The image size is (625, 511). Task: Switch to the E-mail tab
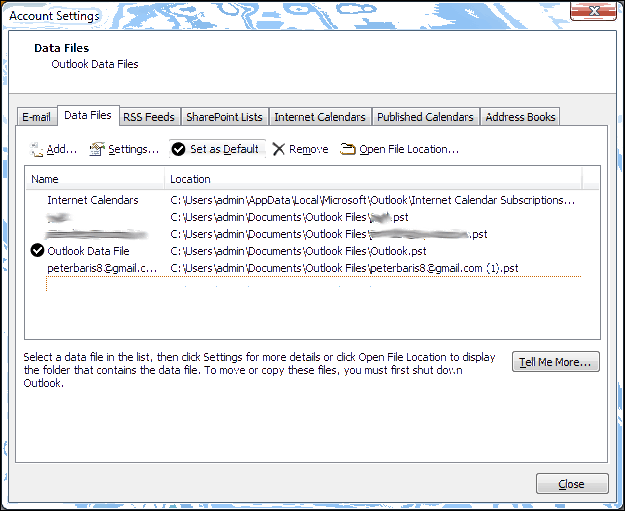(x=36, y=117)
